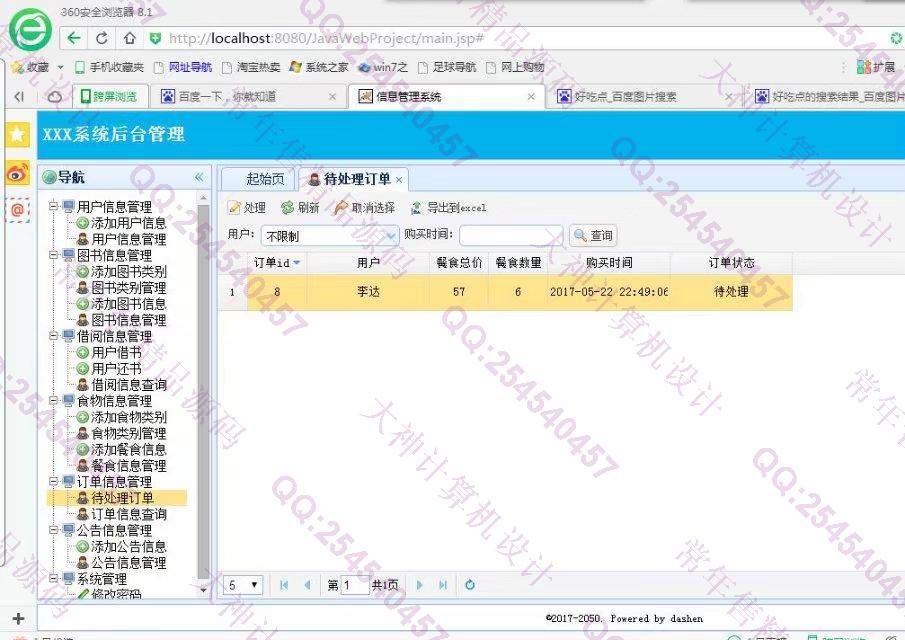Open the page size dropdown showing 5

point(254,585)
